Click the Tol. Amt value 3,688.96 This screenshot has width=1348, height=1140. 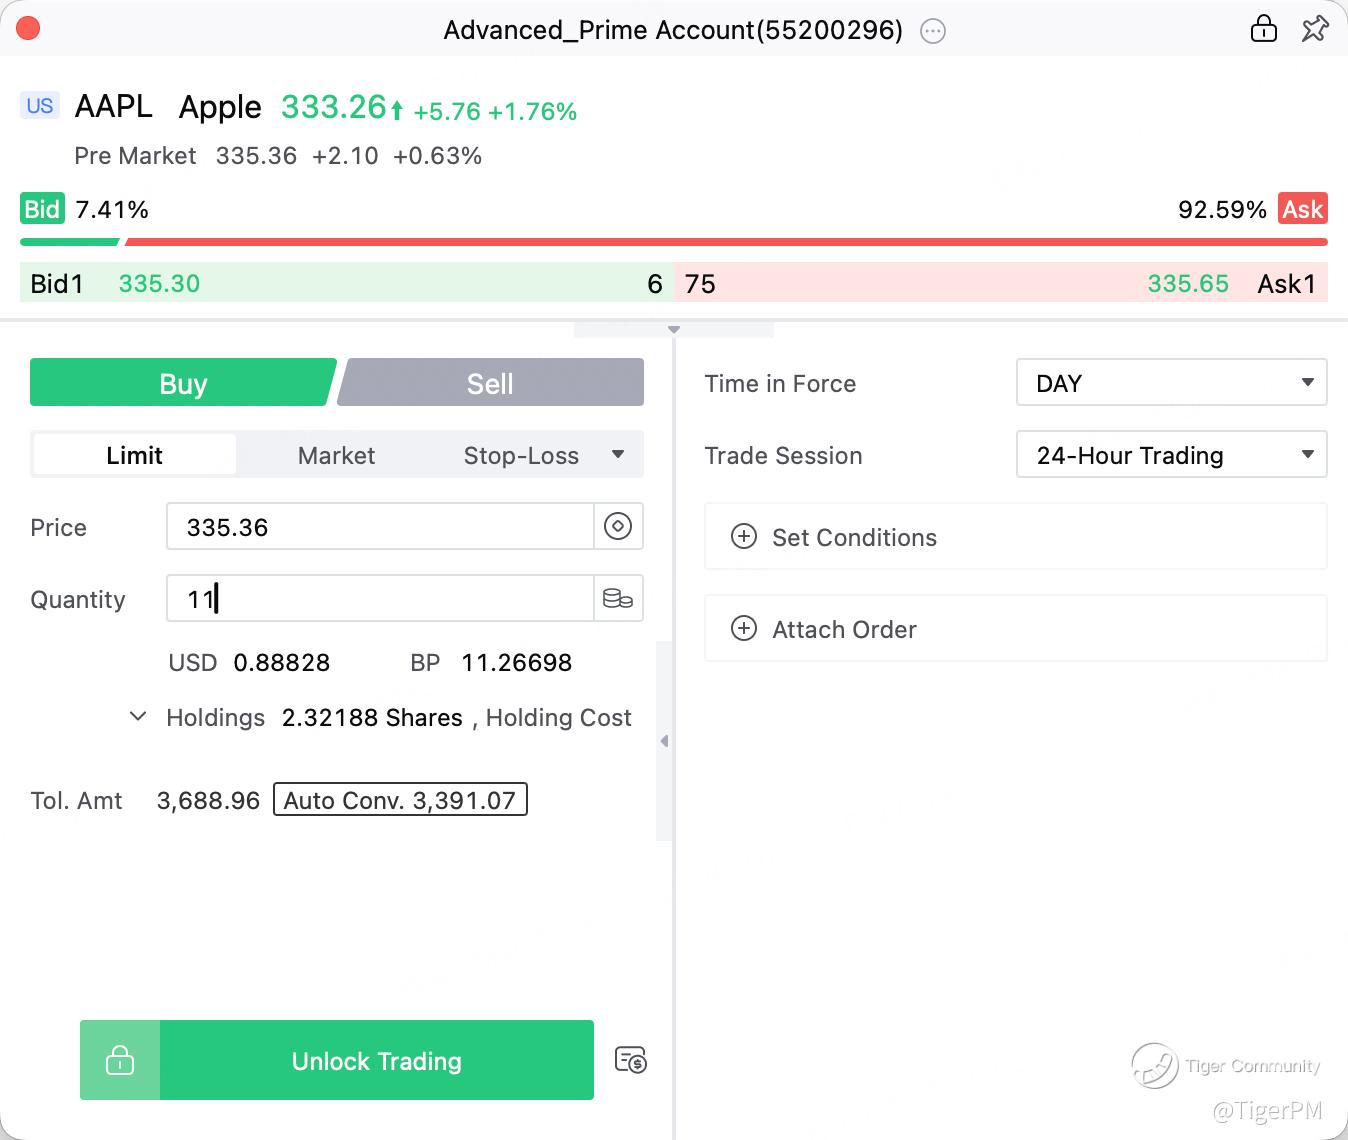pos(208,800)
